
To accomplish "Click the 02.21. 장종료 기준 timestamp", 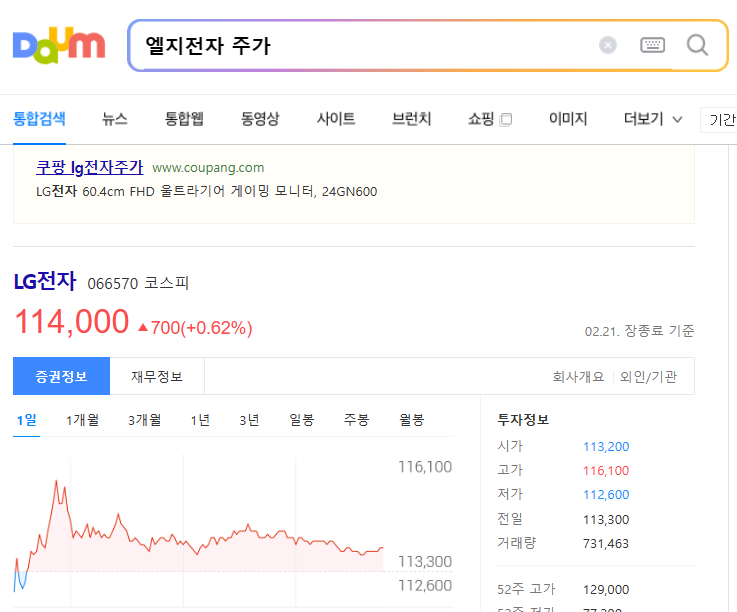I will 639,331.
